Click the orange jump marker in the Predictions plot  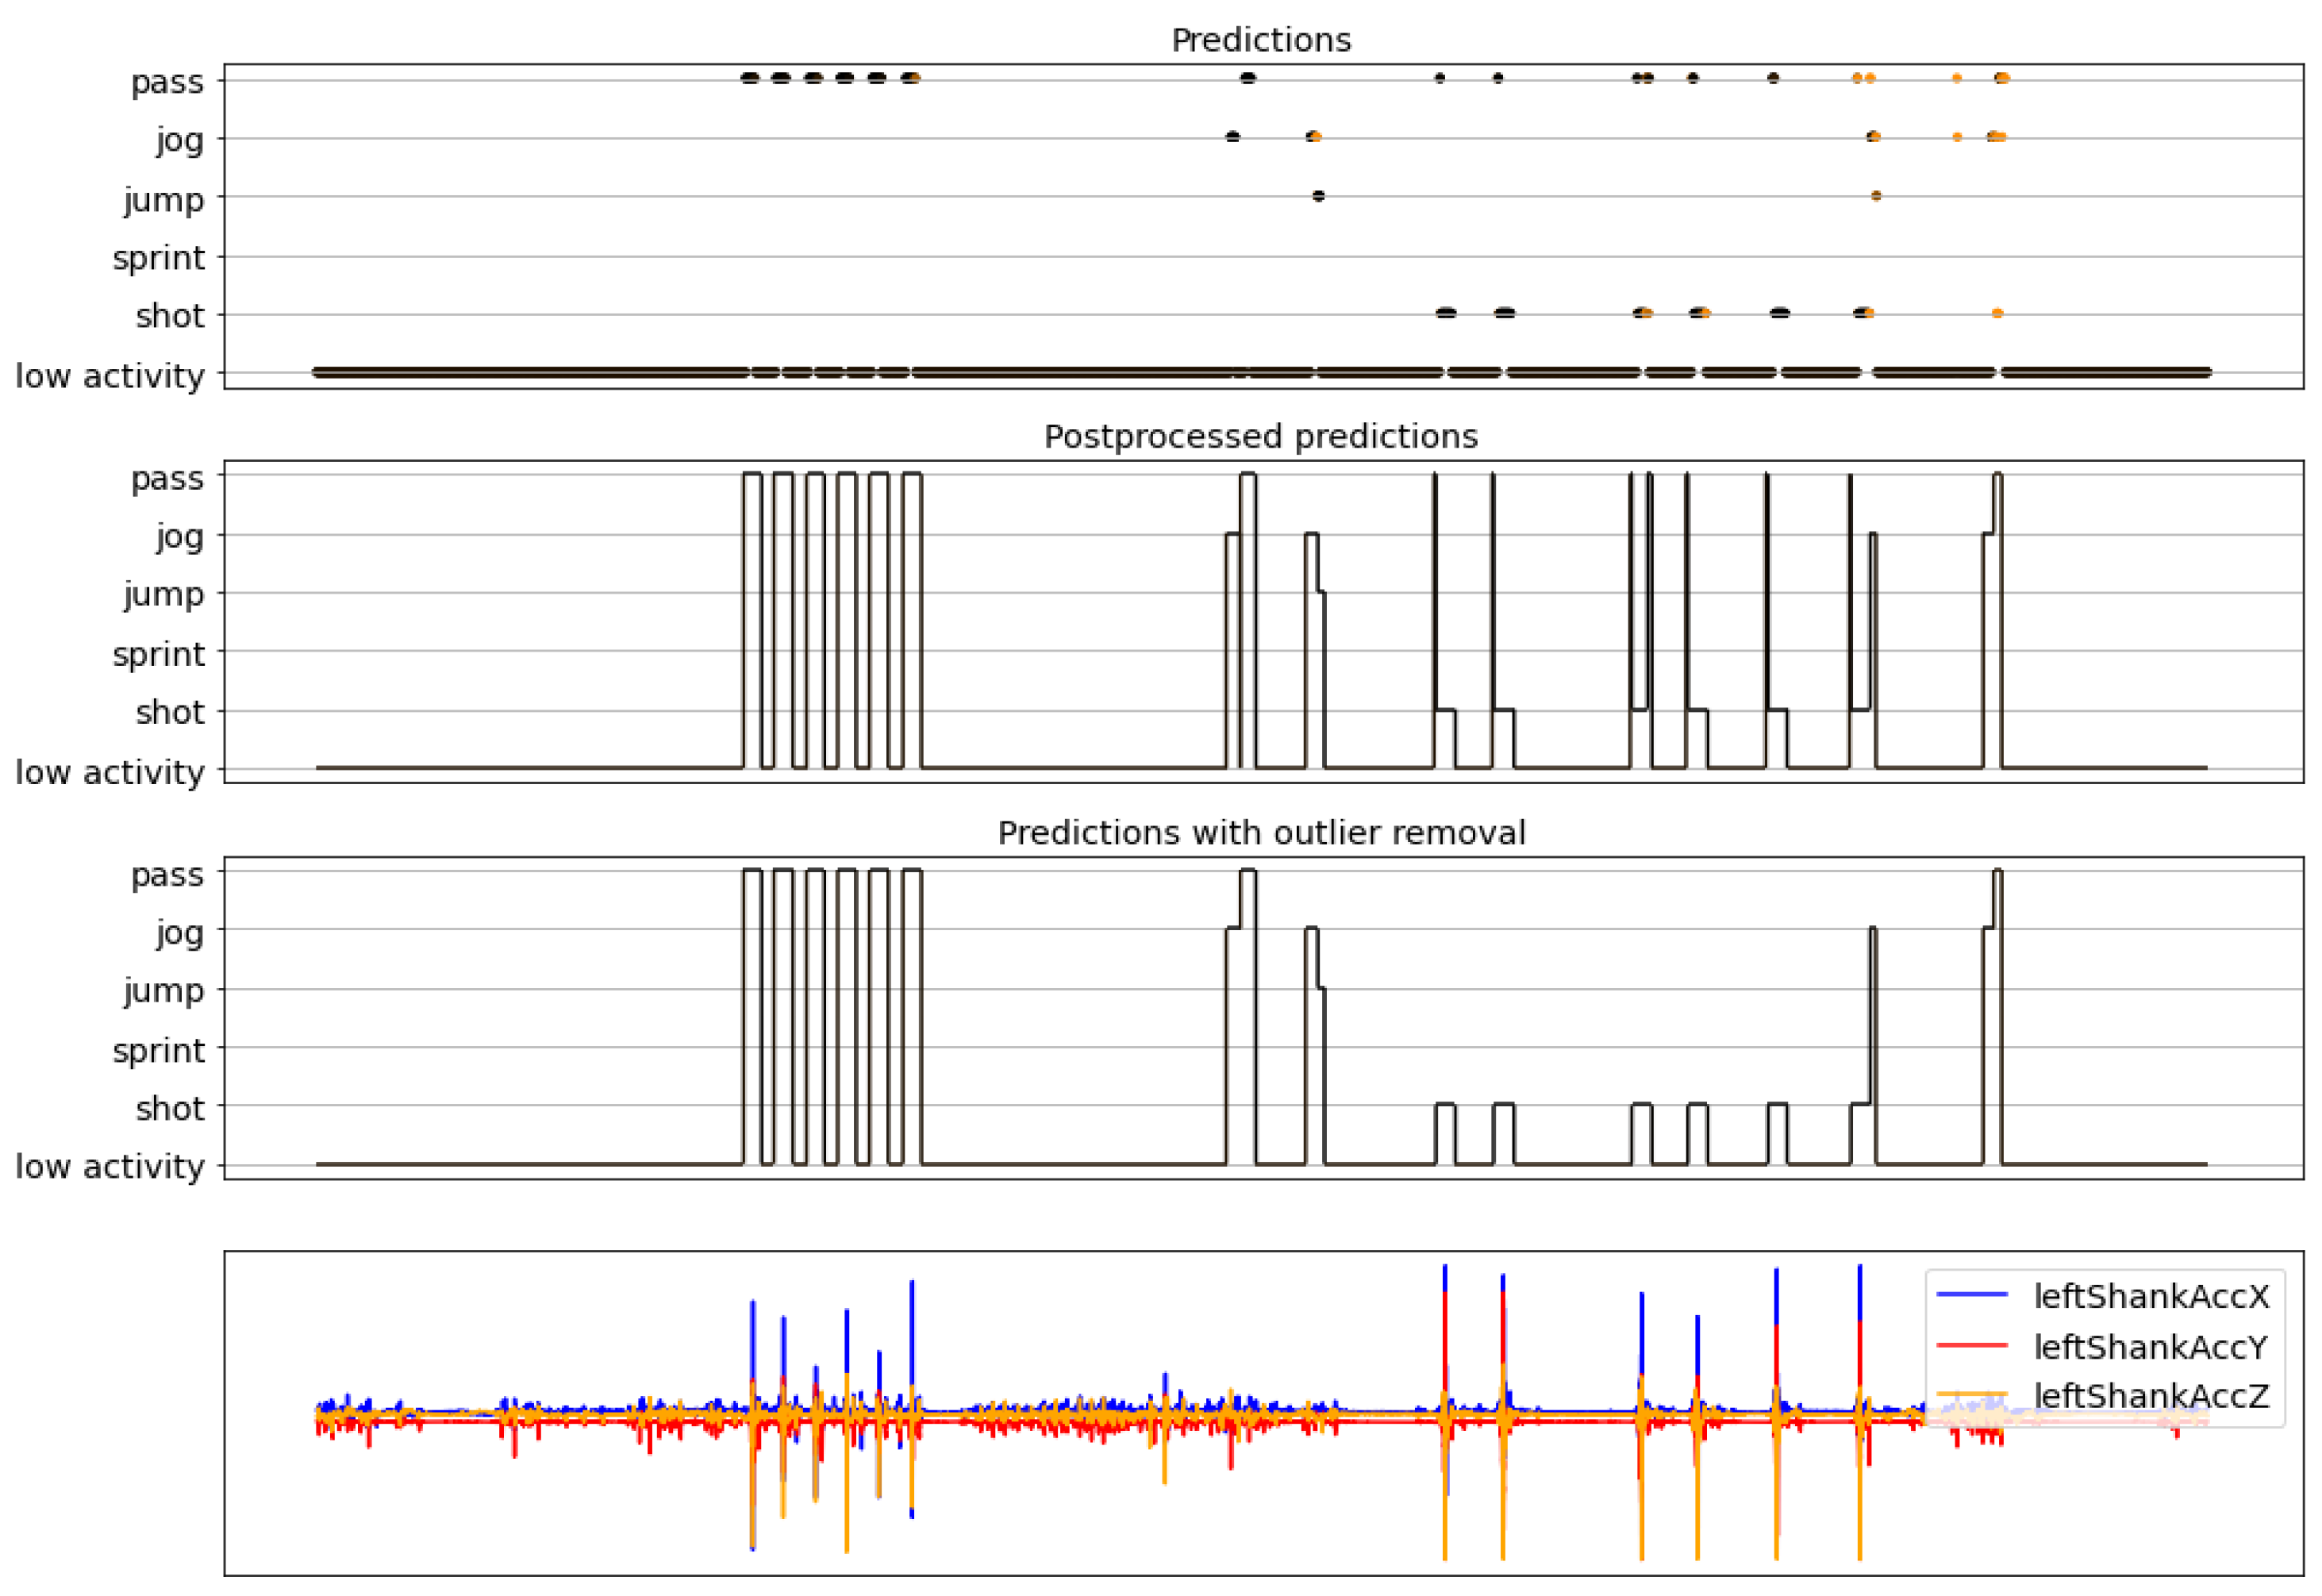pyautogui.click(x=1875, y=196)
